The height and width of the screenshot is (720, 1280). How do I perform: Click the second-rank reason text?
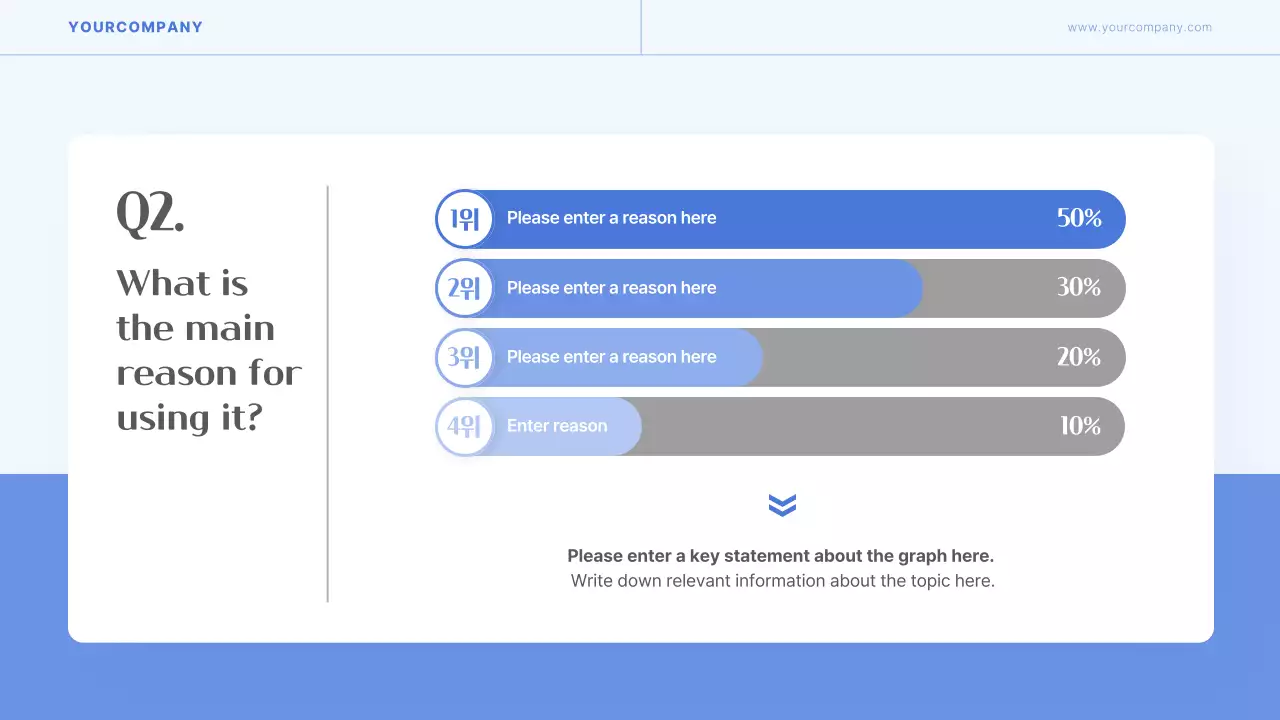pos(611,288)
